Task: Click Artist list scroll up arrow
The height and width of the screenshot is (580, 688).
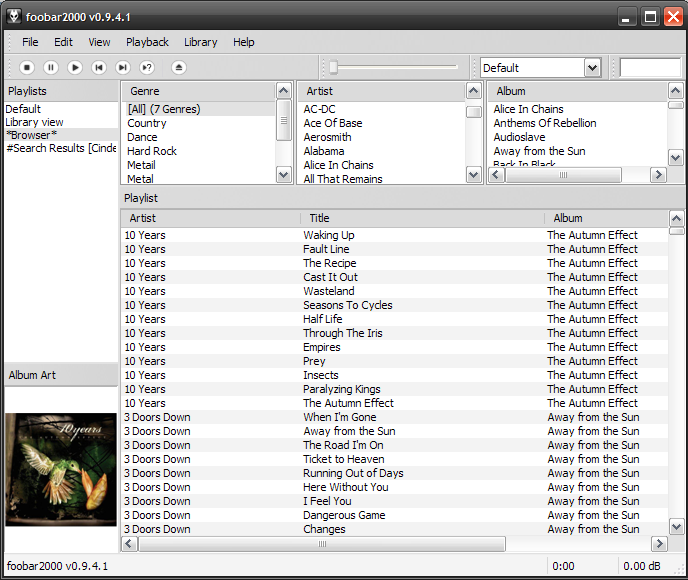Action: tap(473, 91)
